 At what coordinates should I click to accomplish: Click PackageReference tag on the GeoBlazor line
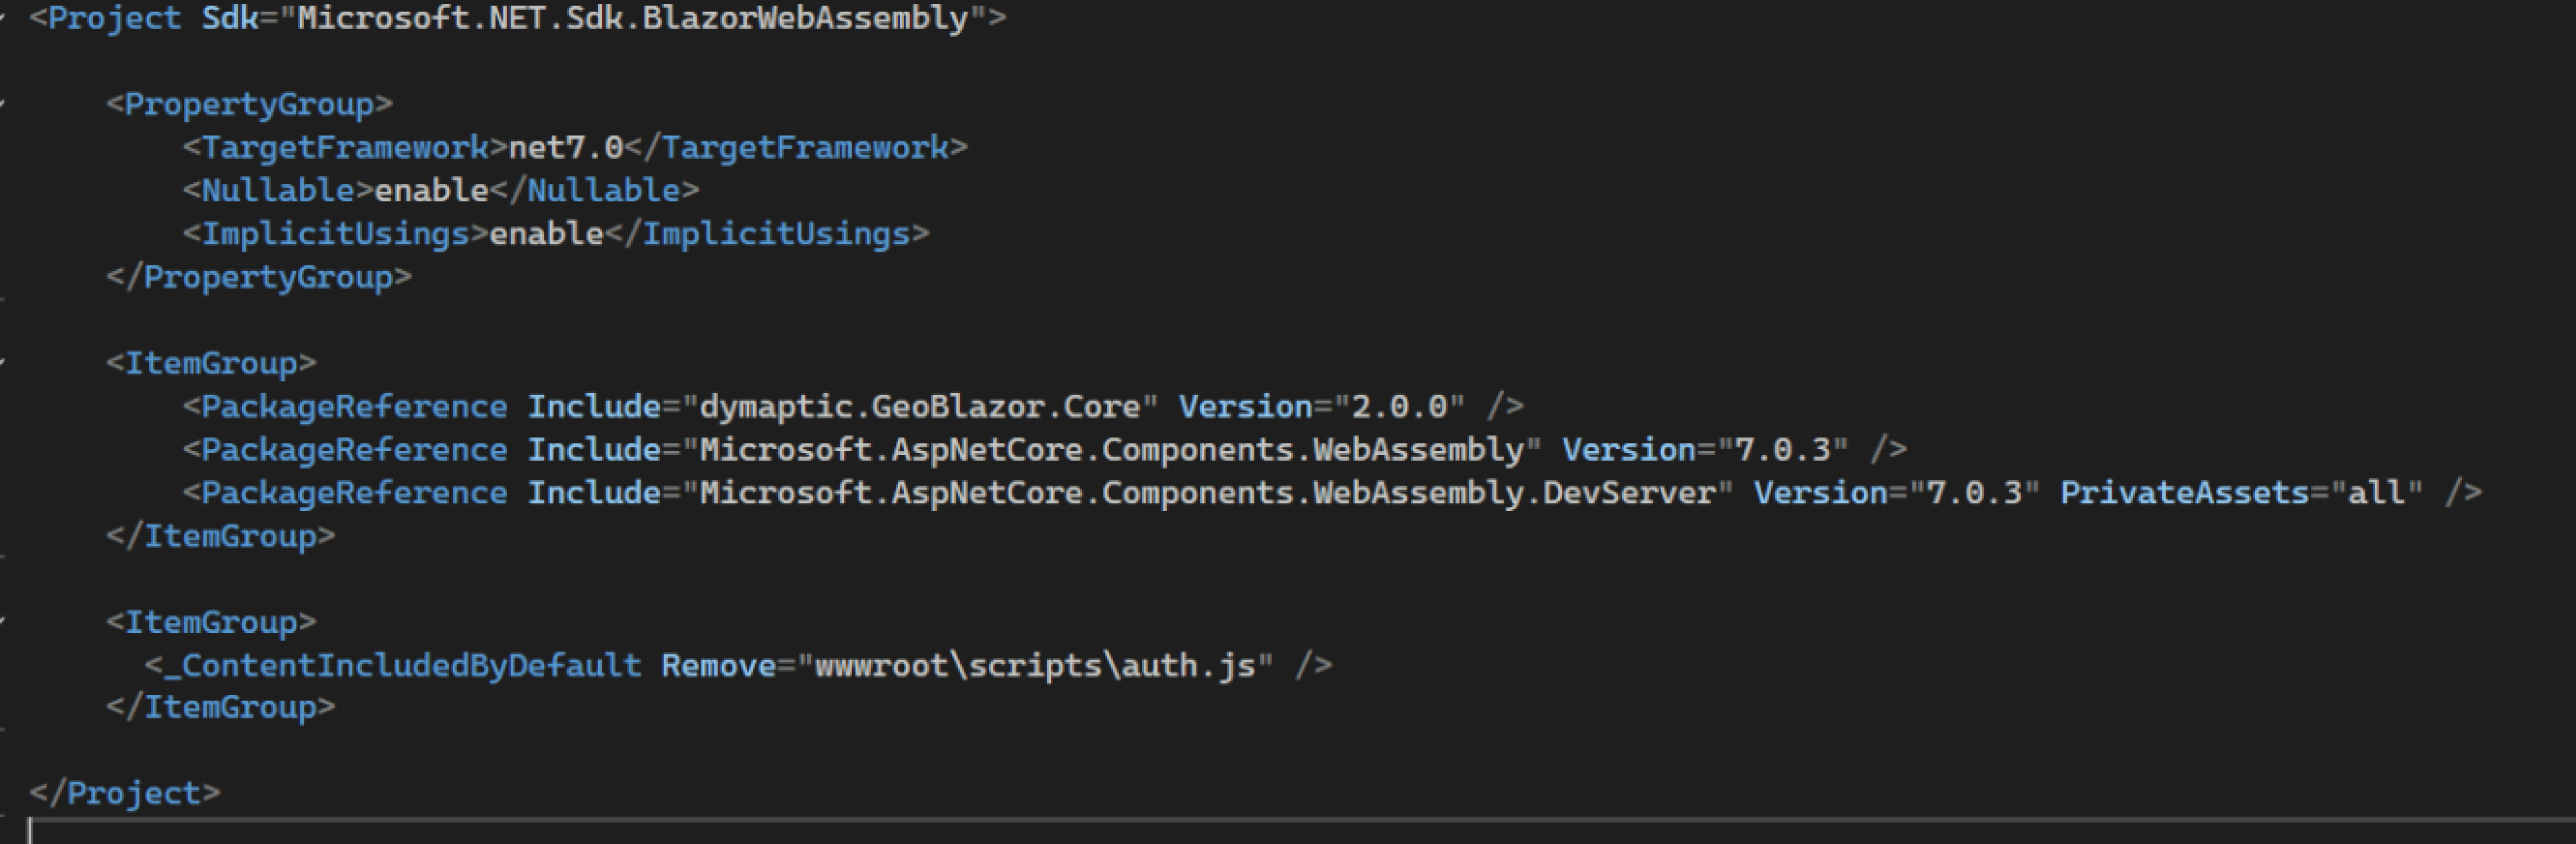click(x=354, y=407)
